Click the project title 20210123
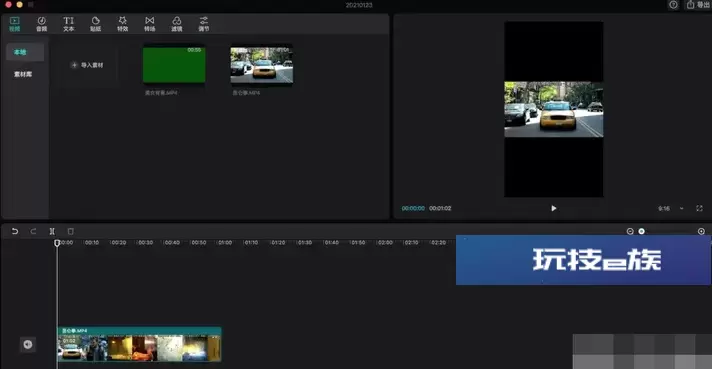This screenshot has height=369, width=712. [359, 5]
